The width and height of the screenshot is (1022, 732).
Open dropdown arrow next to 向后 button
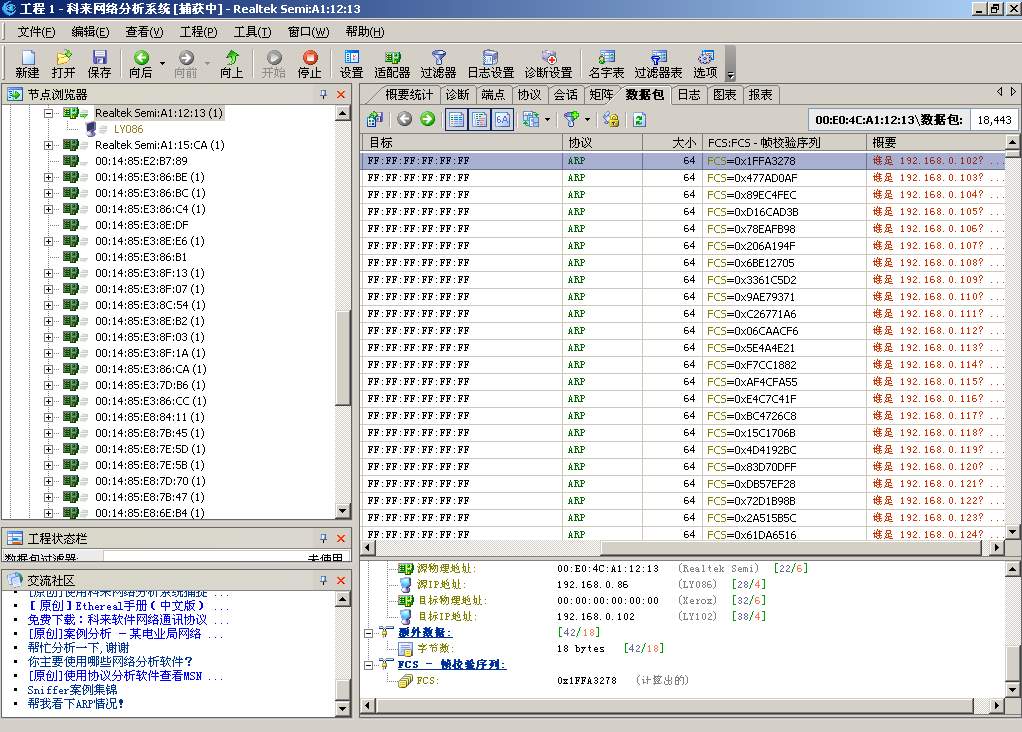[x=162, y=64]
